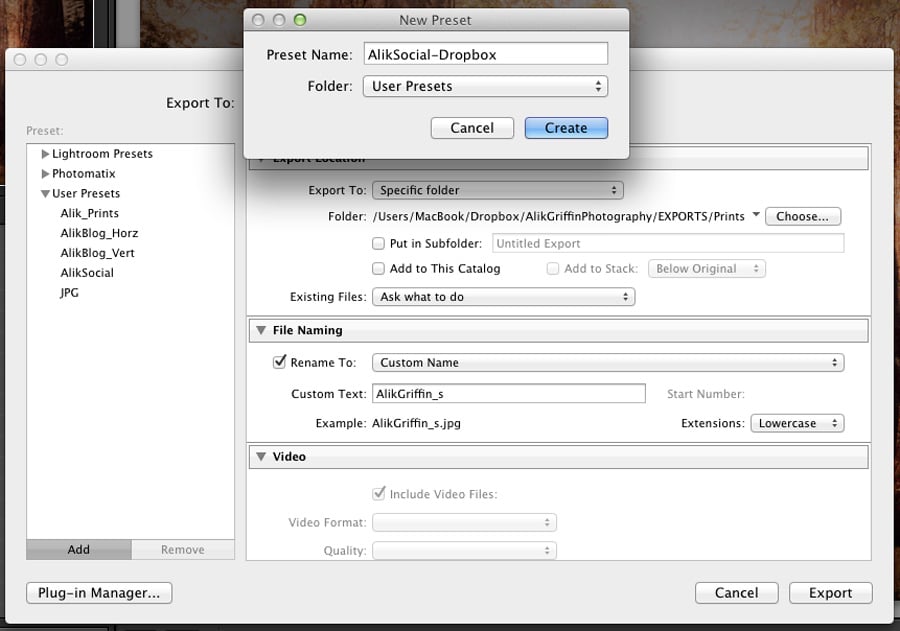Enable the Put in Subfolder option

(378, 243)
